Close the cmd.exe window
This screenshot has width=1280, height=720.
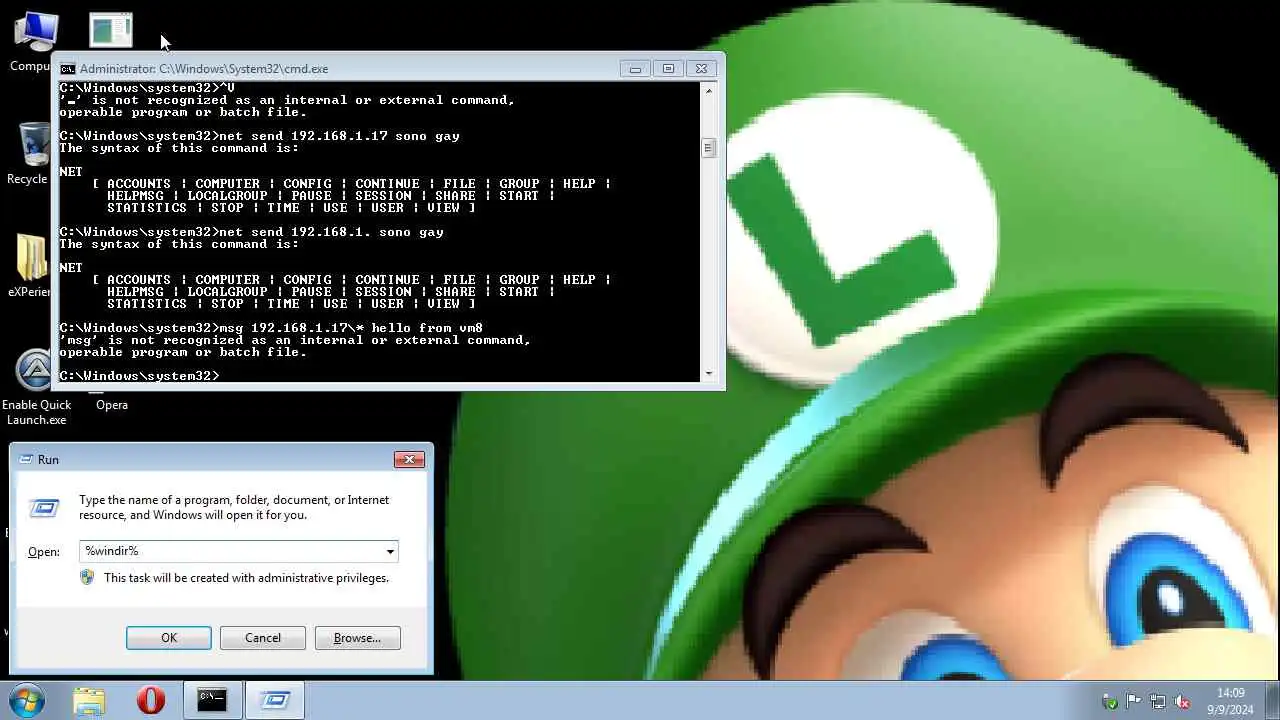[702, 69]
